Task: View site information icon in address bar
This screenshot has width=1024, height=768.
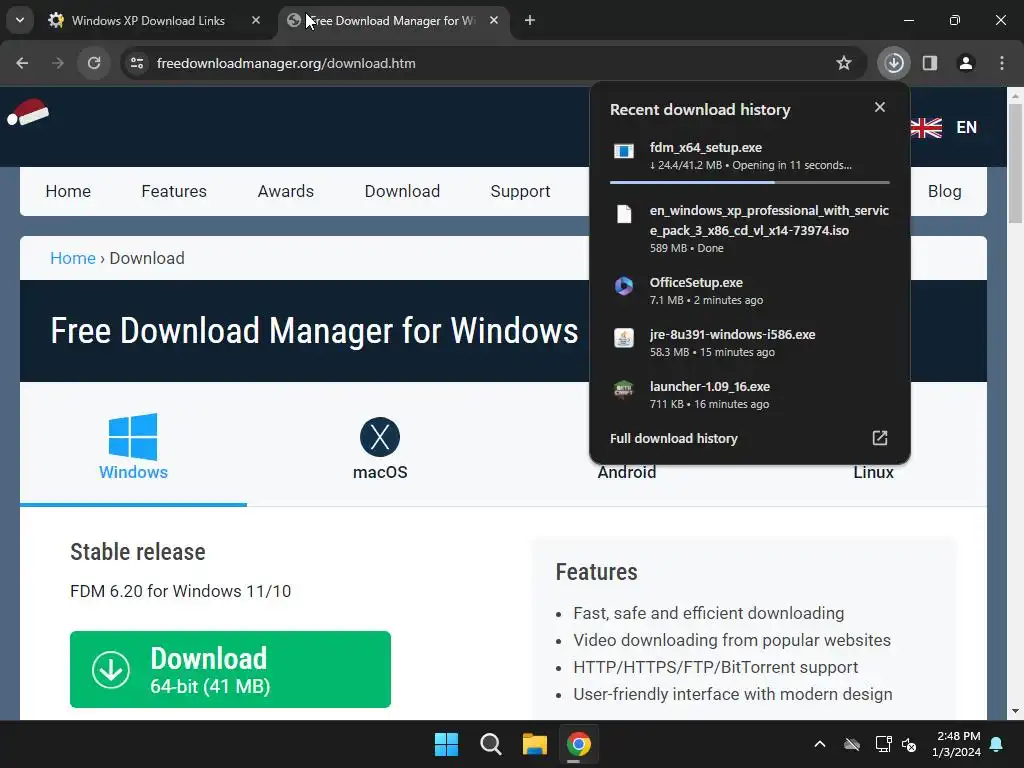Action: coord(137,63)
